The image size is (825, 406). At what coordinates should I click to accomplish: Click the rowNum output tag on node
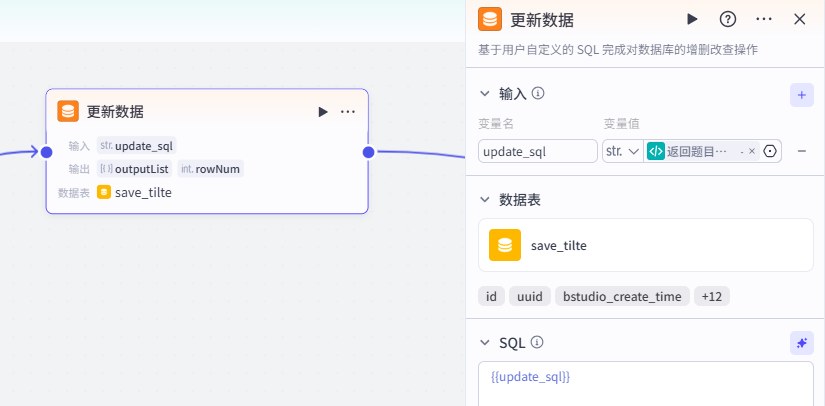[x=210, y=169]
